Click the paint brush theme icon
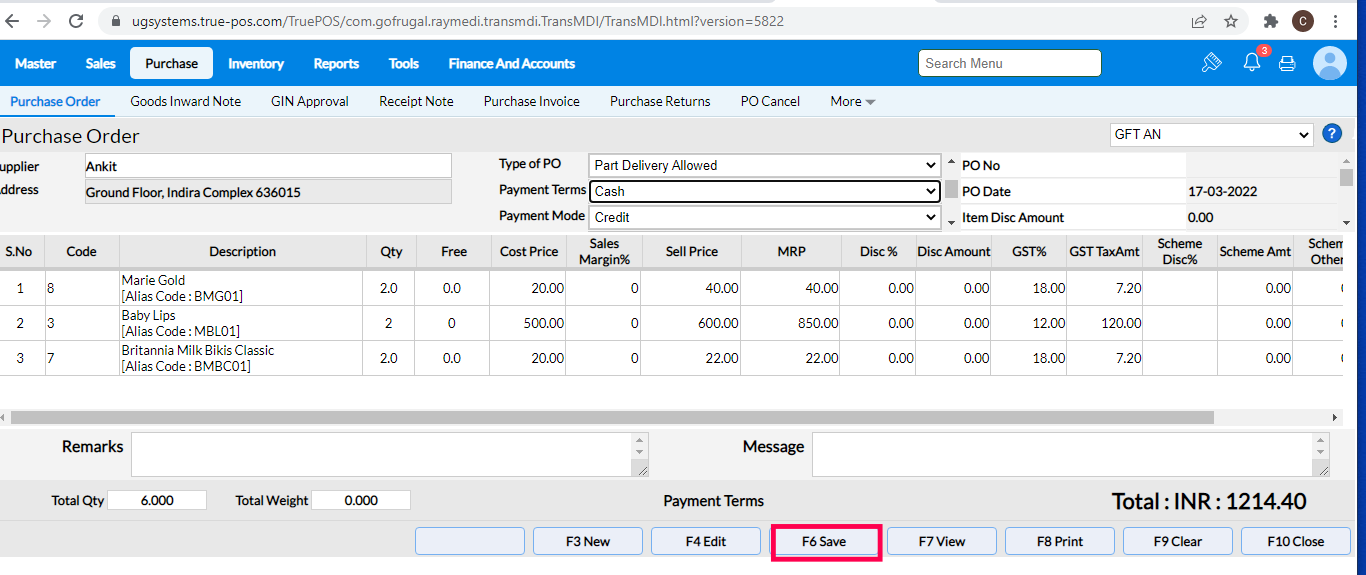 1212,63
